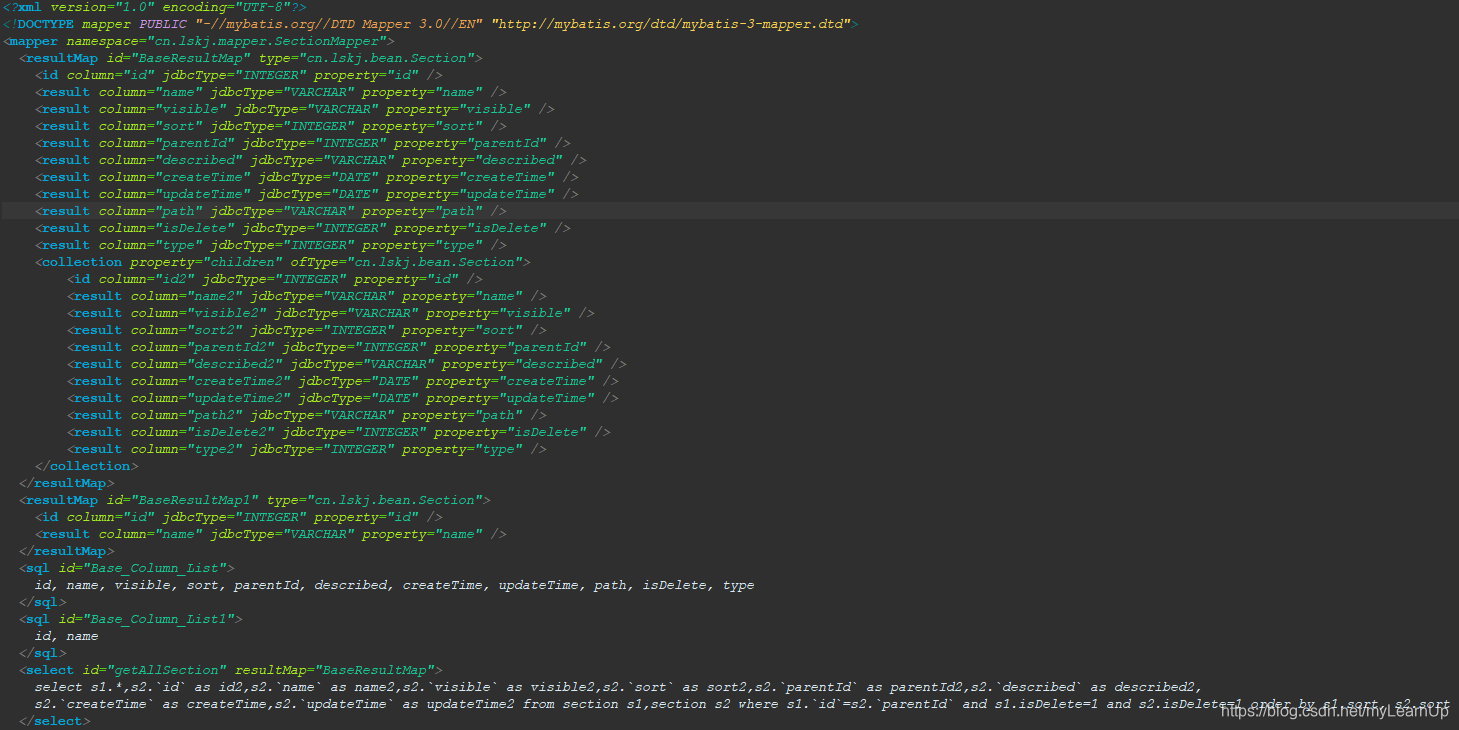Click the "select s1.*,s2.`id` as id2" query line
Image resolution: width=1459 pixels, height=730 pixels.
pyautogui.click(x=618, y=687)
